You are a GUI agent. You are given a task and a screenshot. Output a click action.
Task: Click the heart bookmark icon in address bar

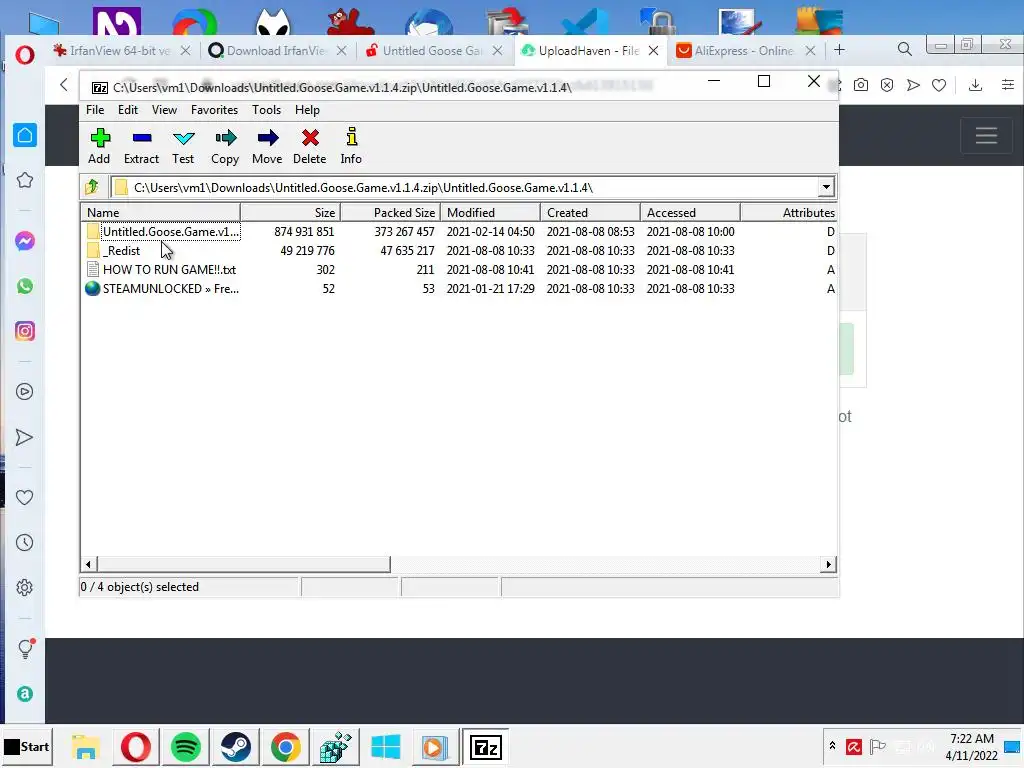pyautogui.click(x=939, y=85)
